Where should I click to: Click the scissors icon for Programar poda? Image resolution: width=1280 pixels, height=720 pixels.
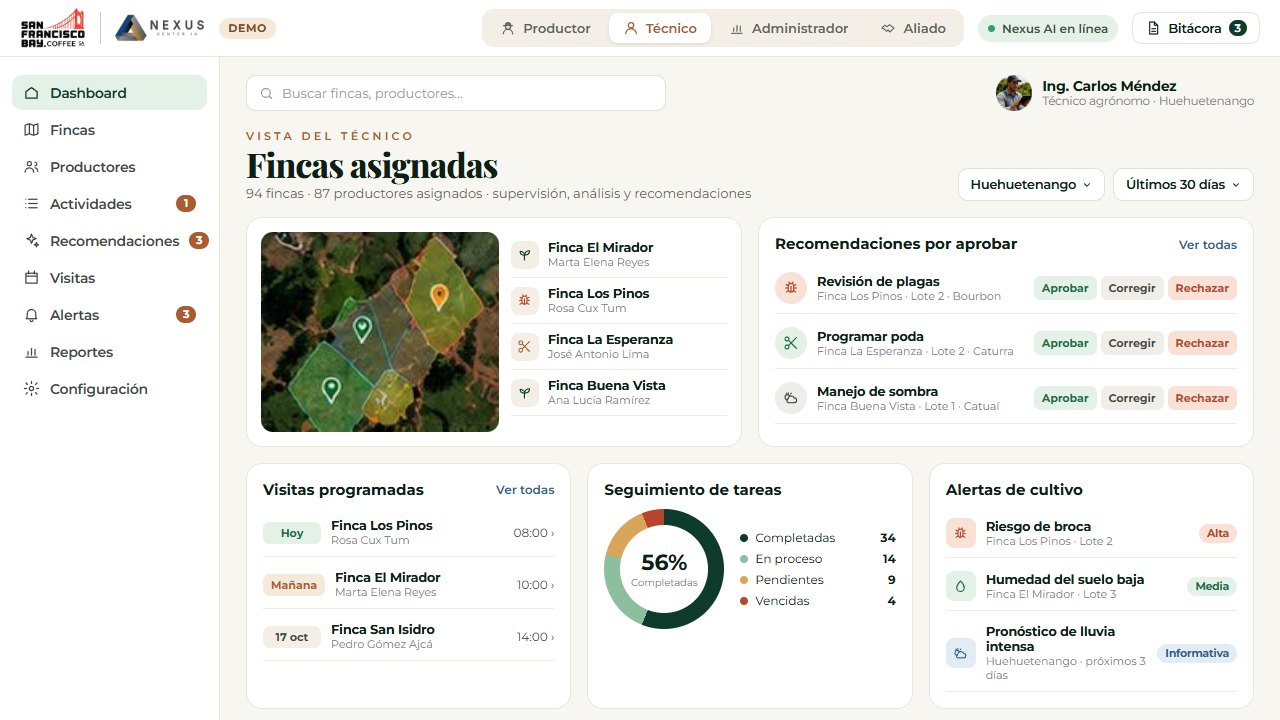point(791,343)
